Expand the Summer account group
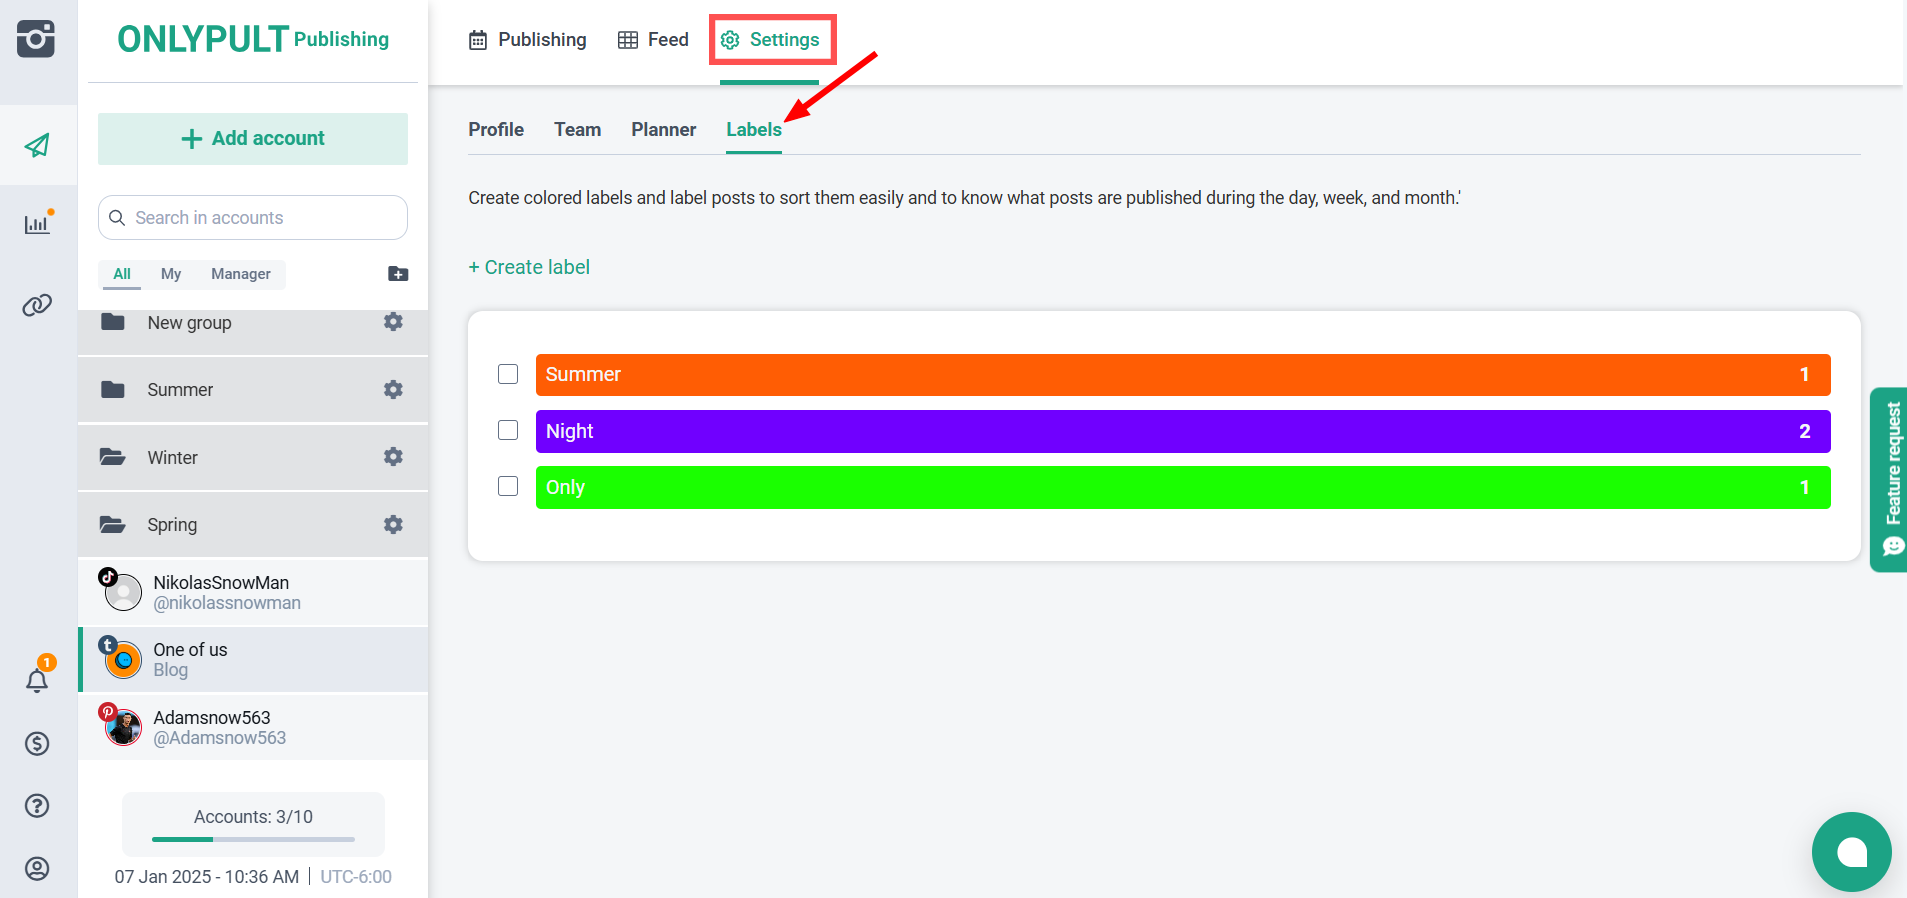Image resolution: width=1907 pixels, height=898 pixels. tap(180, 390)
